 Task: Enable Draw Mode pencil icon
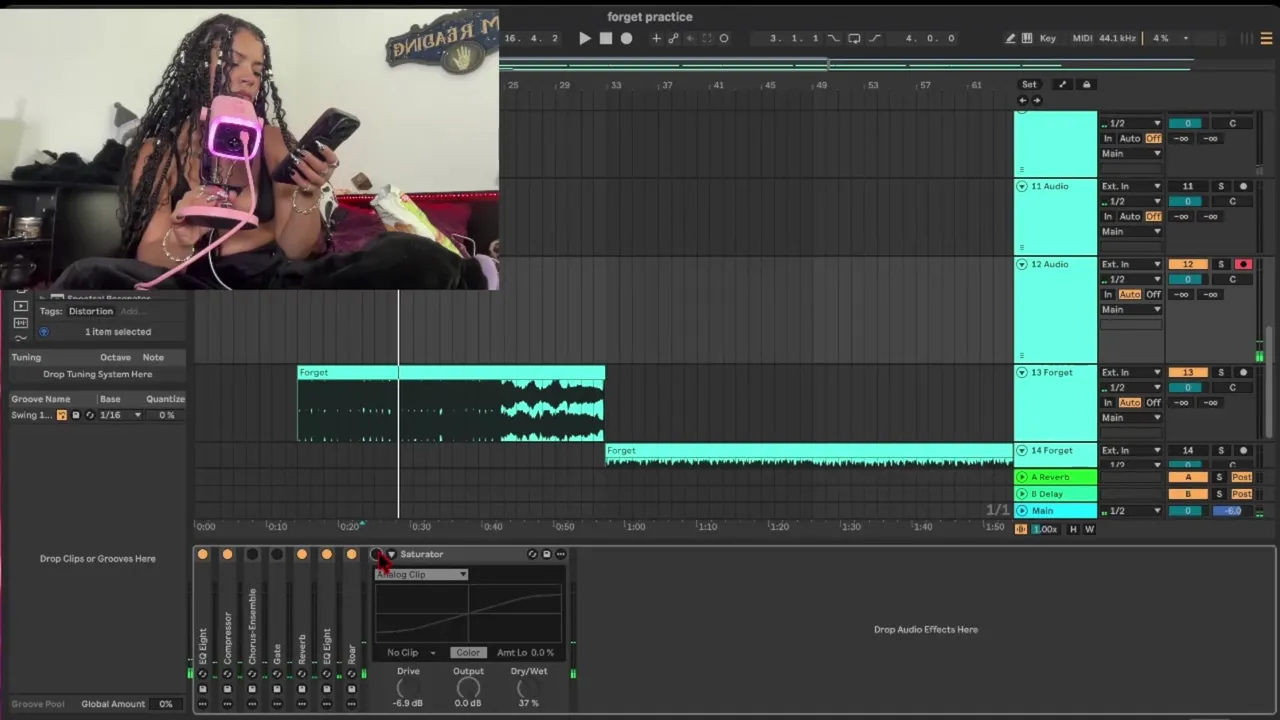point(1011,38)
